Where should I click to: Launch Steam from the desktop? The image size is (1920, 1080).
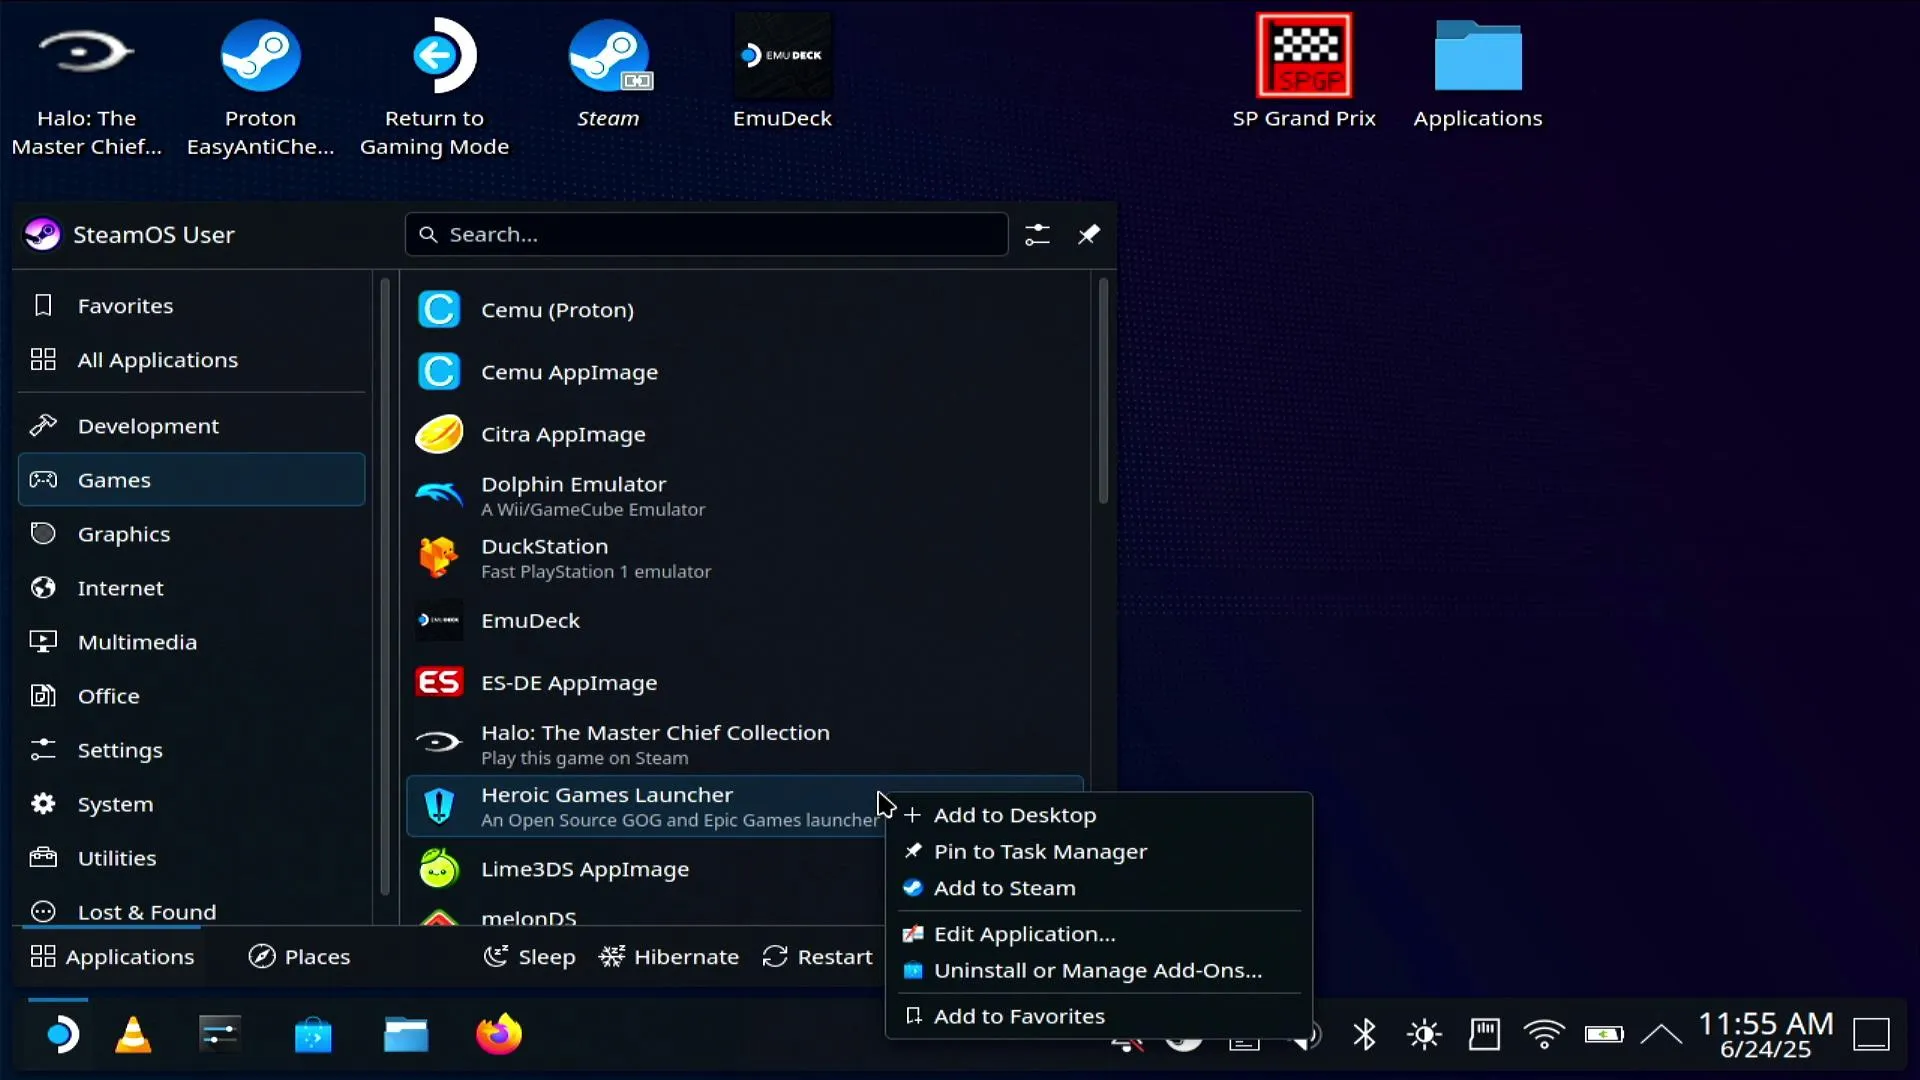pos(608,75)
